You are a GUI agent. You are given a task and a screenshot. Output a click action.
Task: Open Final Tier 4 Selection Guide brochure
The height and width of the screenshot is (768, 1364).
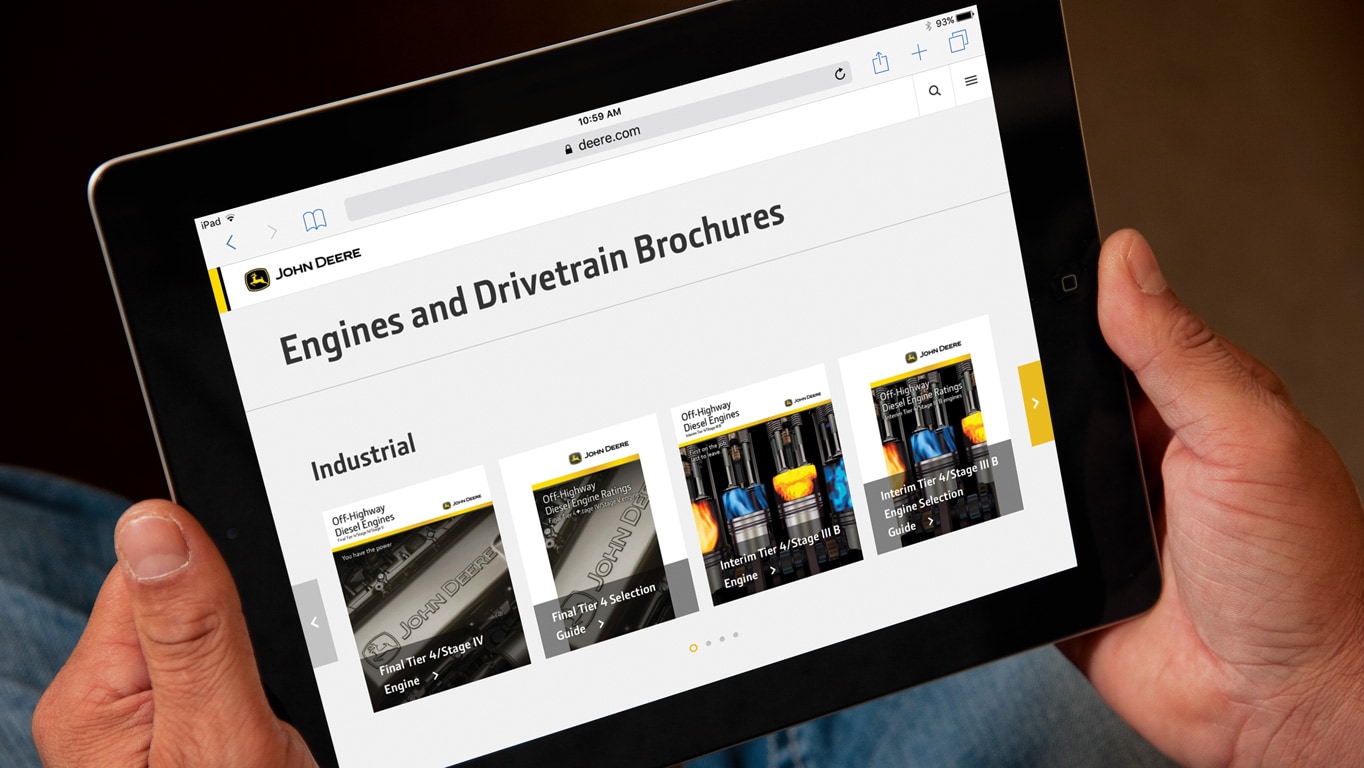[599, 536]
